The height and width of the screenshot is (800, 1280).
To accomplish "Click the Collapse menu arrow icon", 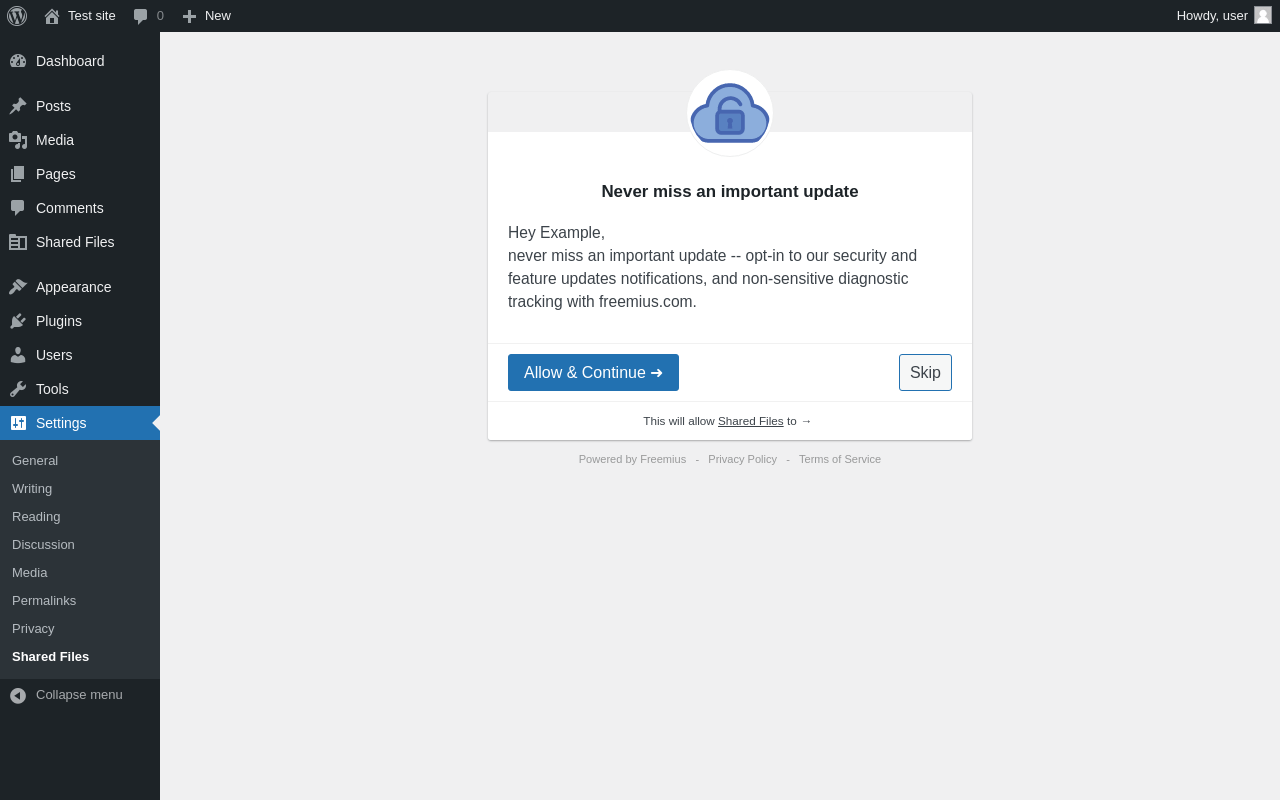I will 18,695.
